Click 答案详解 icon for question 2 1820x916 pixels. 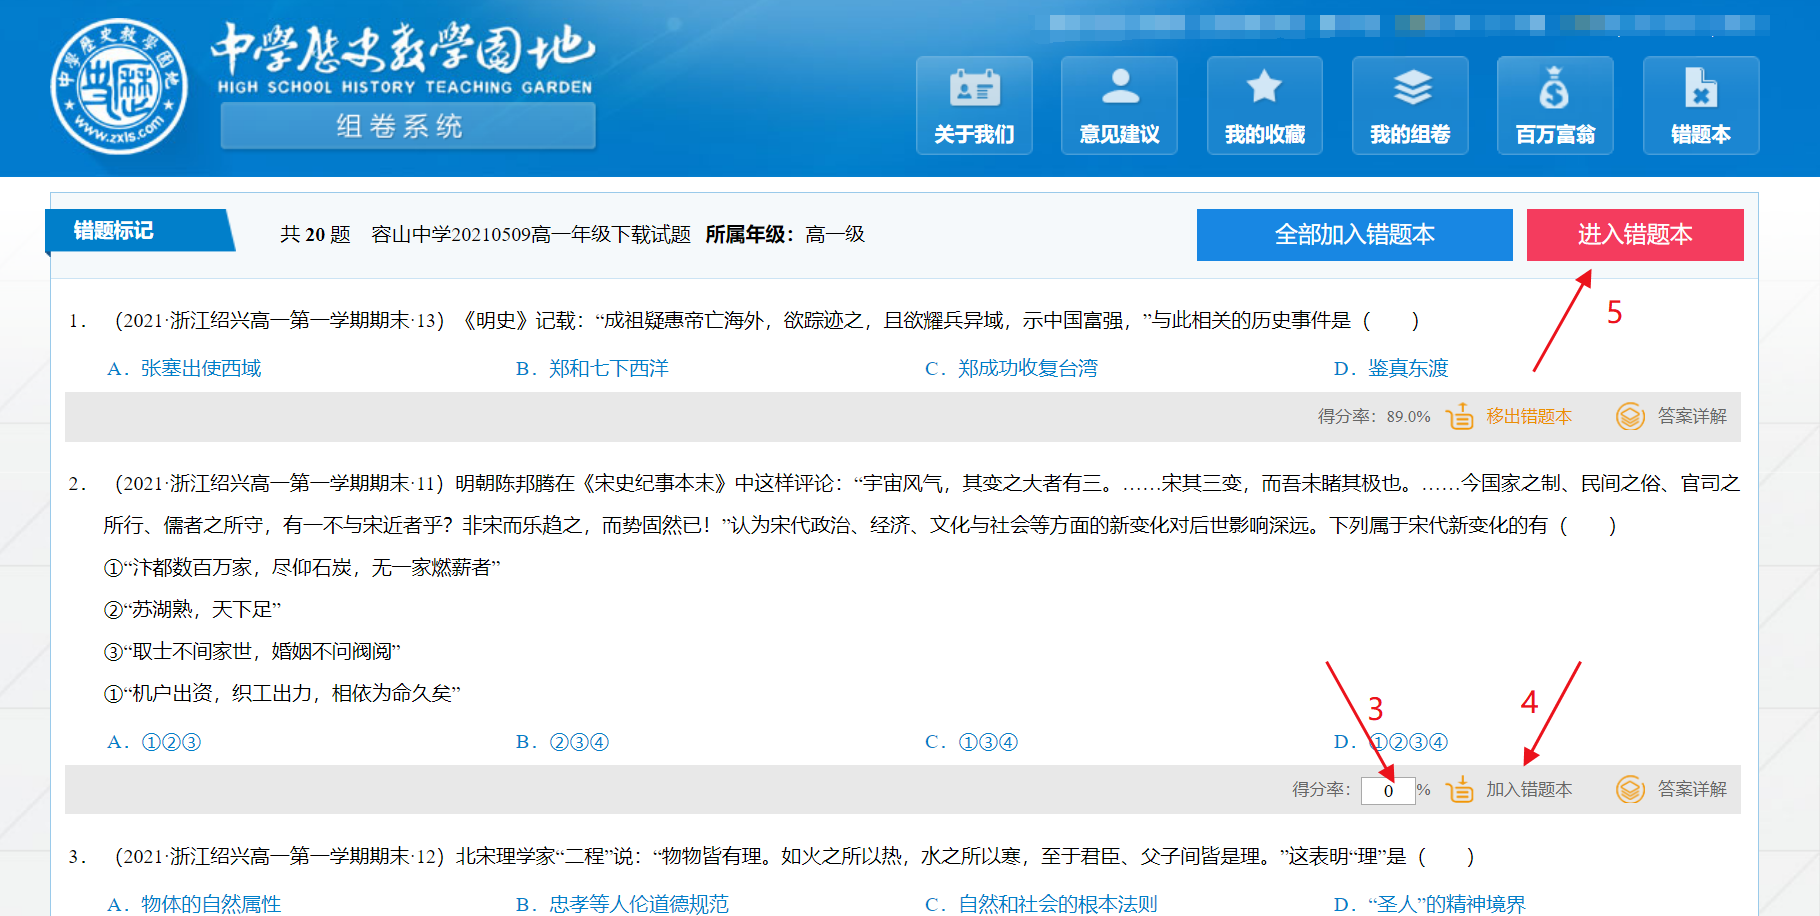tap(1630, 789)
